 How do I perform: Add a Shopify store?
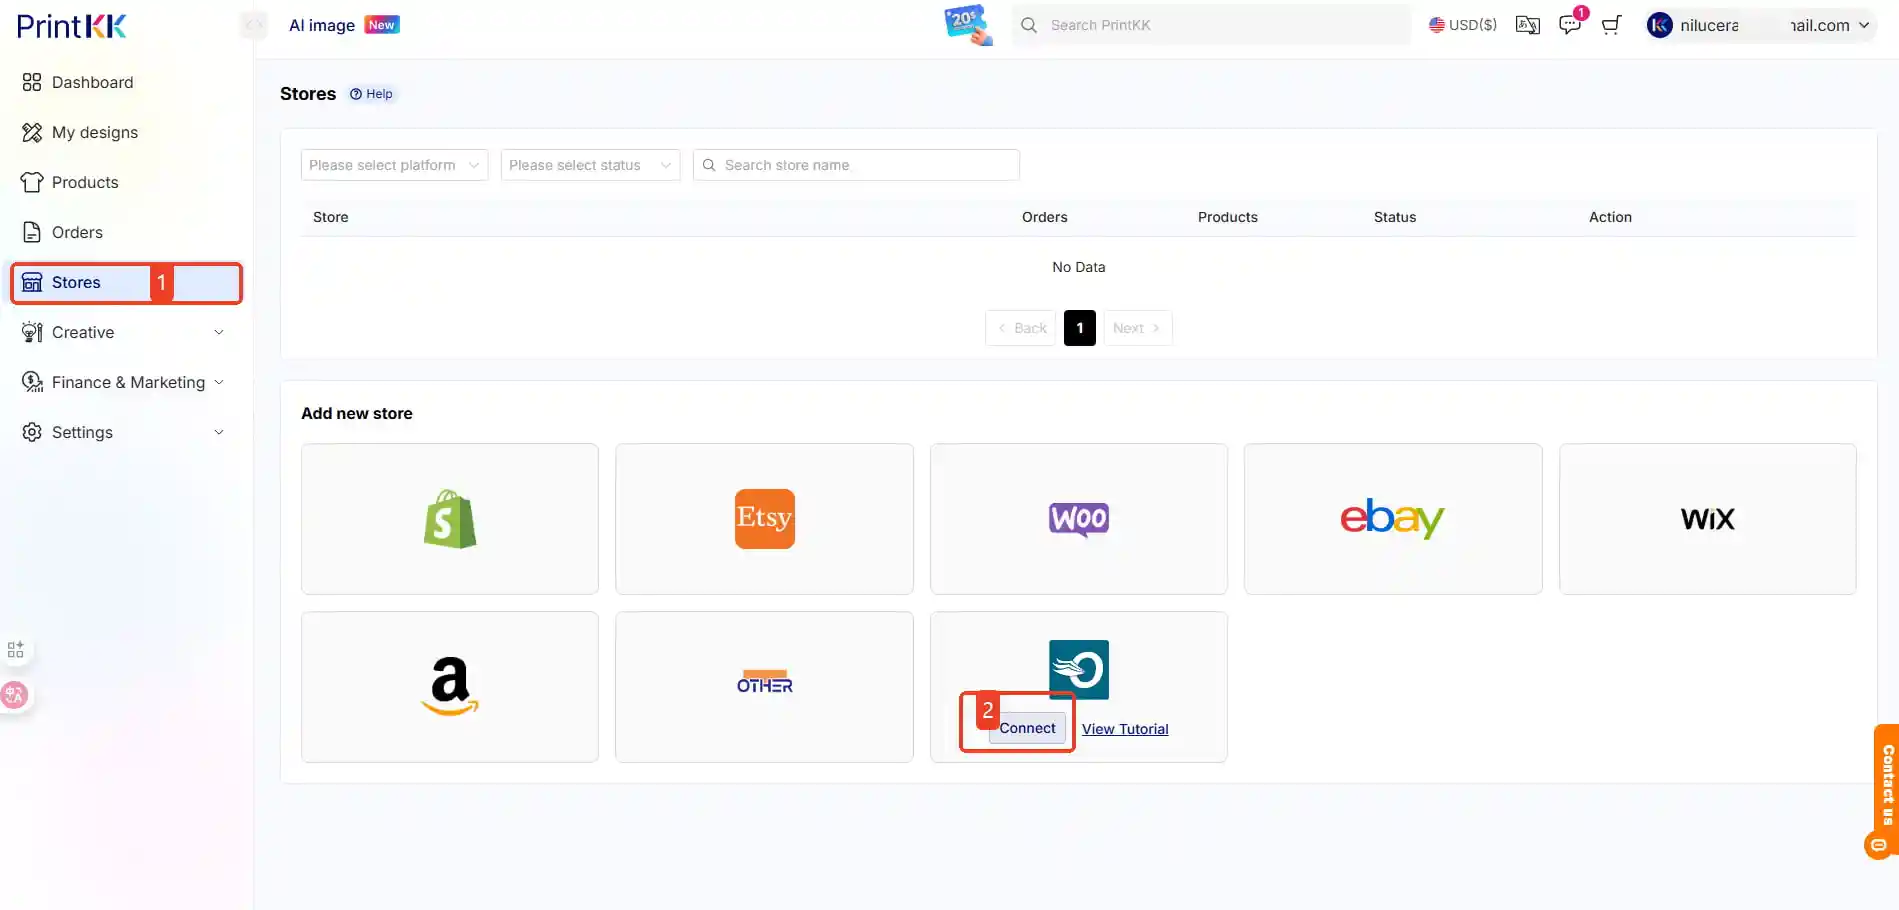(450, 519)
